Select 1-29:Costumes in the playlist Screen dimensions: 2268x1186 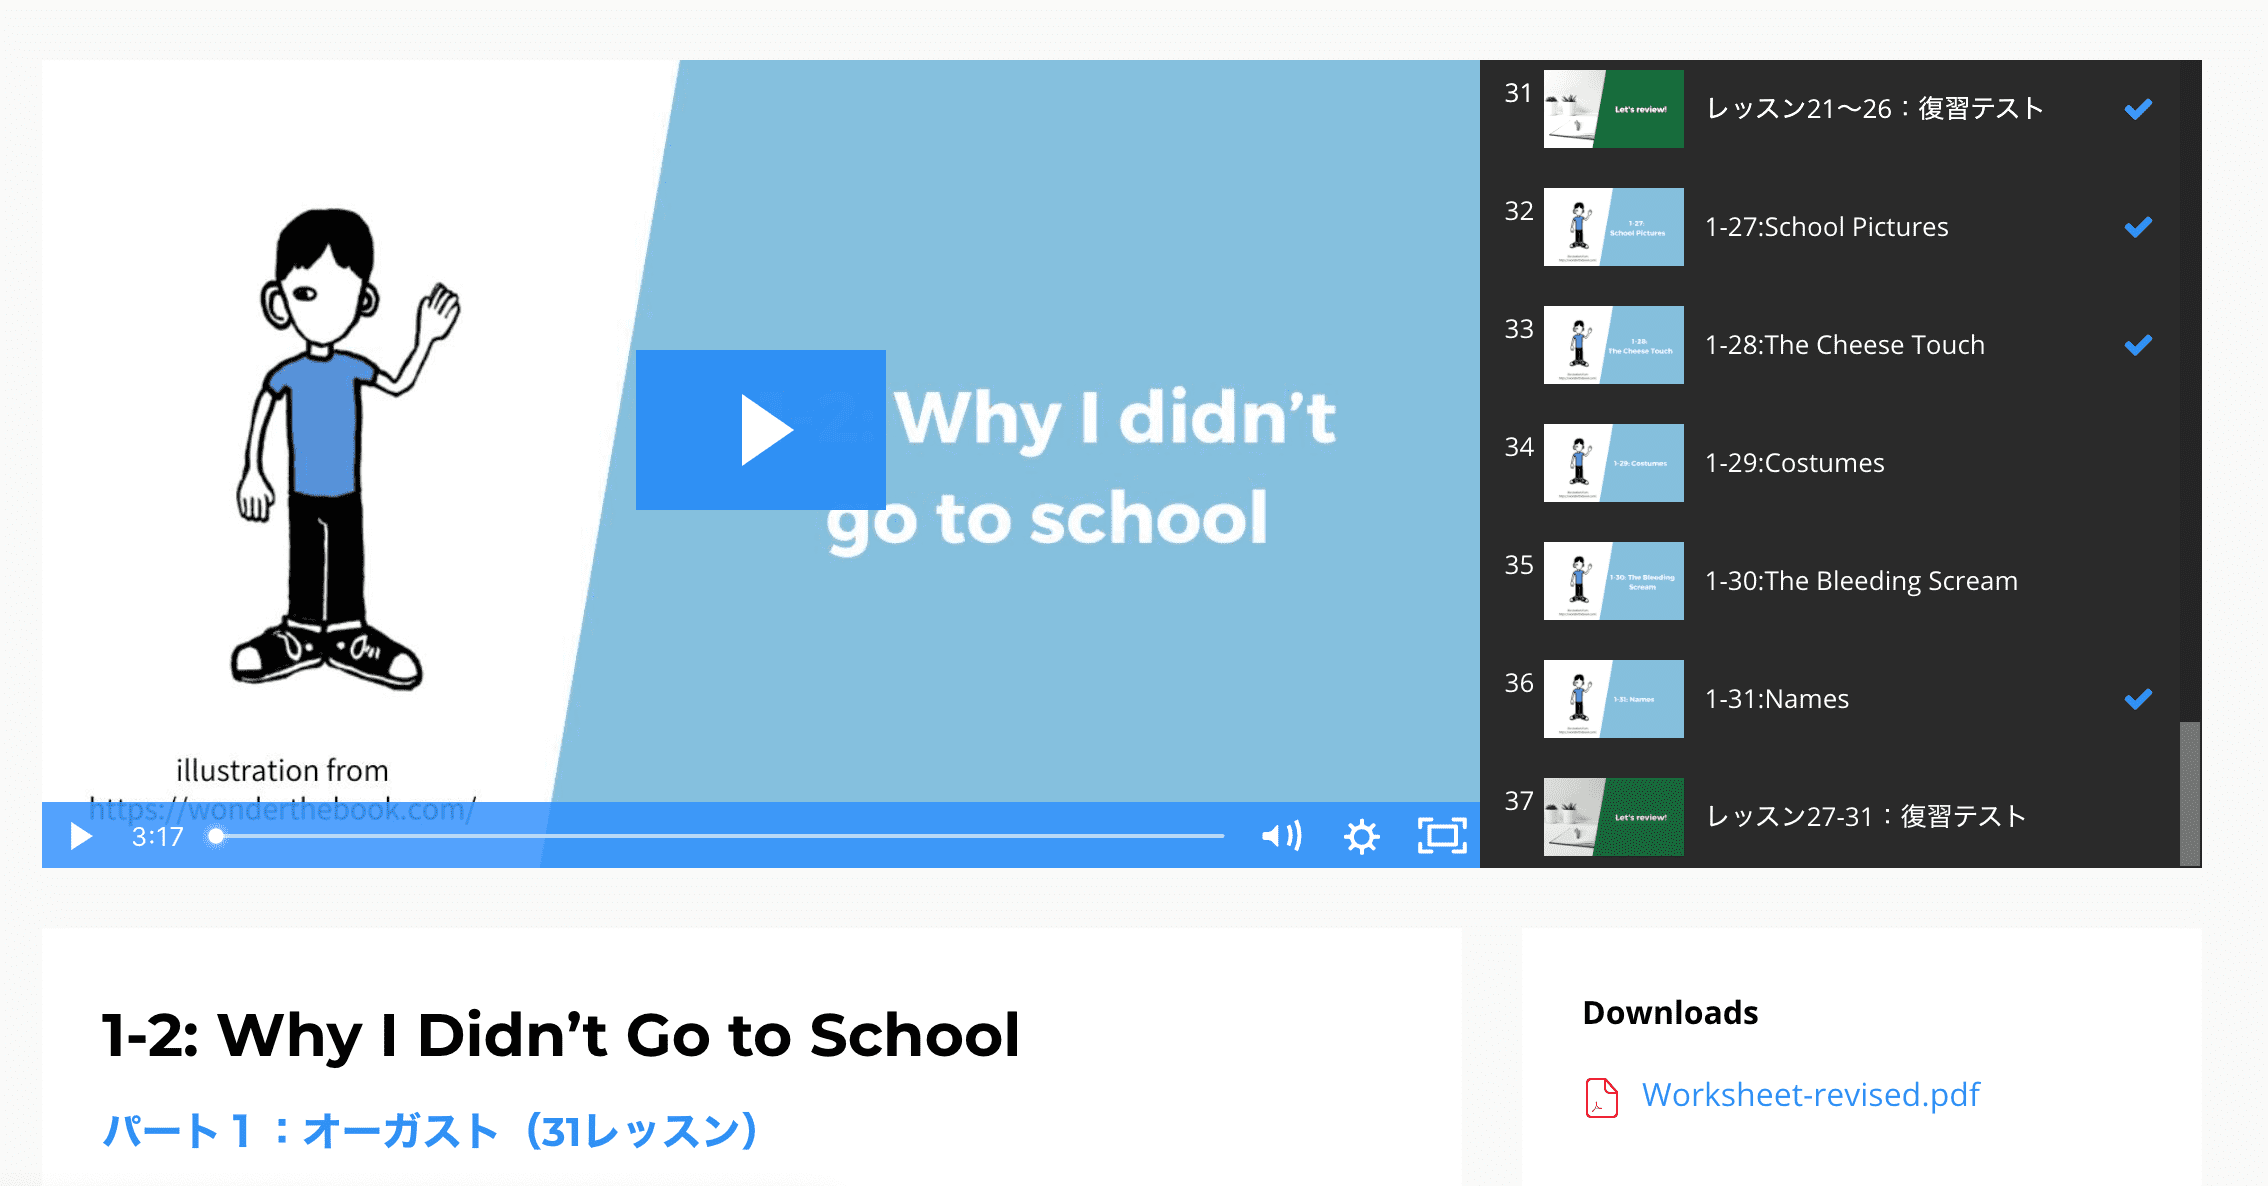1794,463
